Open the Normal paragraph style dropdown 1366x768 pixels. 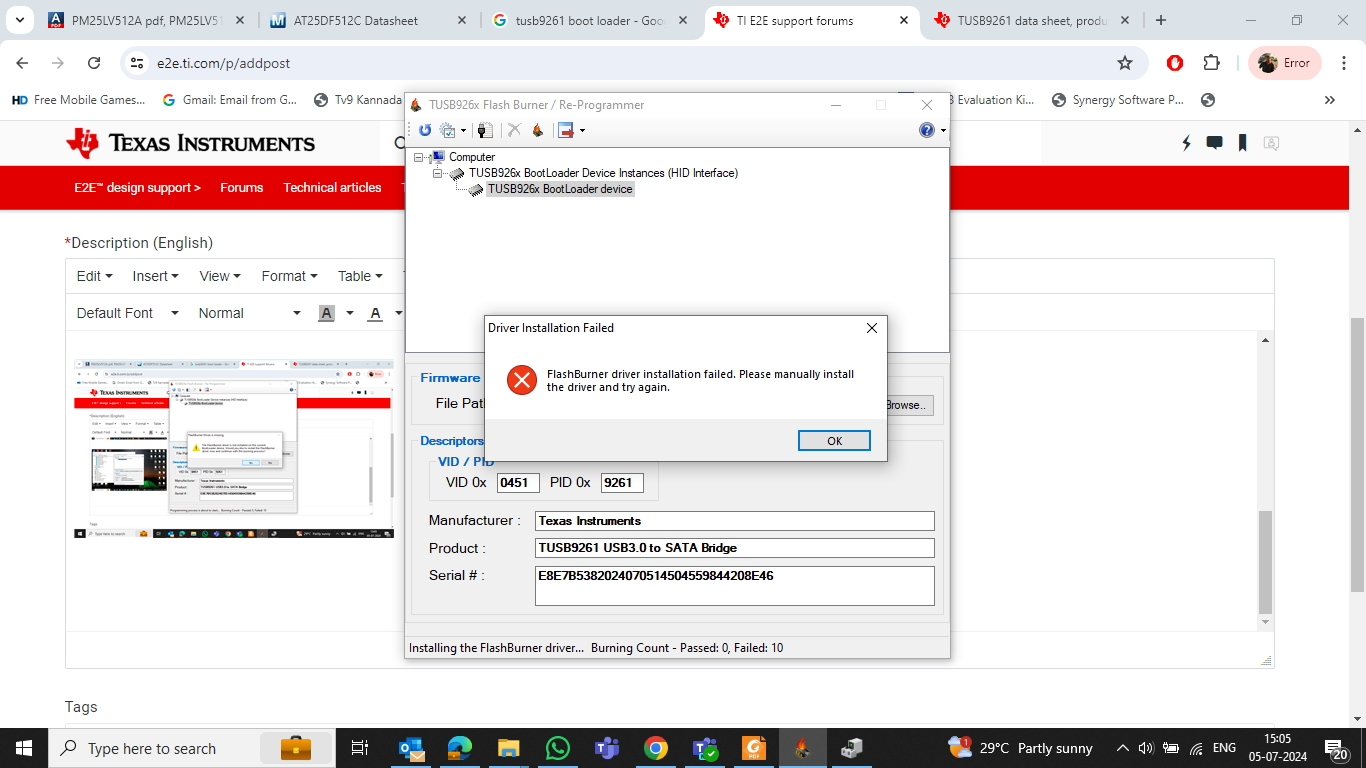coord(249,313)
